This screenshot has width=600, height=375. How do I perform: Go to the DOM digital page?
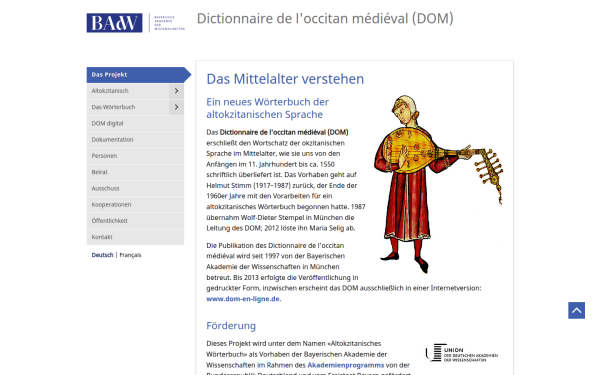[x=135, y=123]
